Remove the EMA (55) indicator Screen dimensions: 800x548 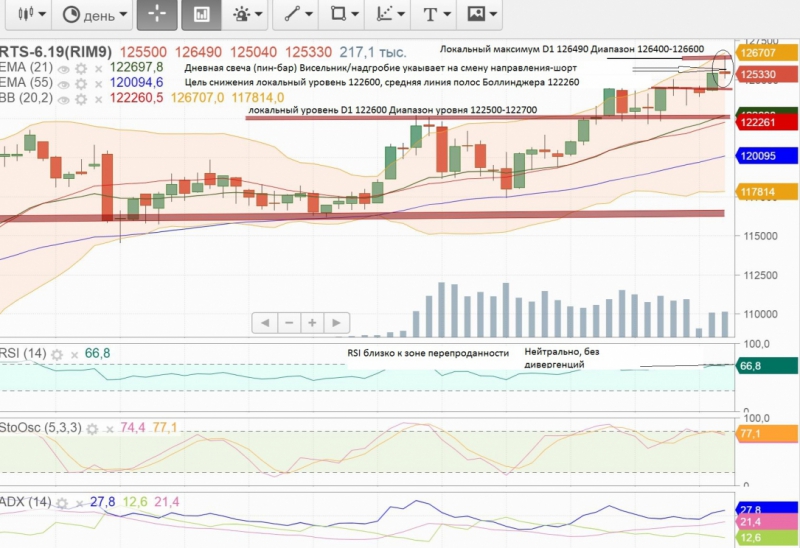coord(98,84)
